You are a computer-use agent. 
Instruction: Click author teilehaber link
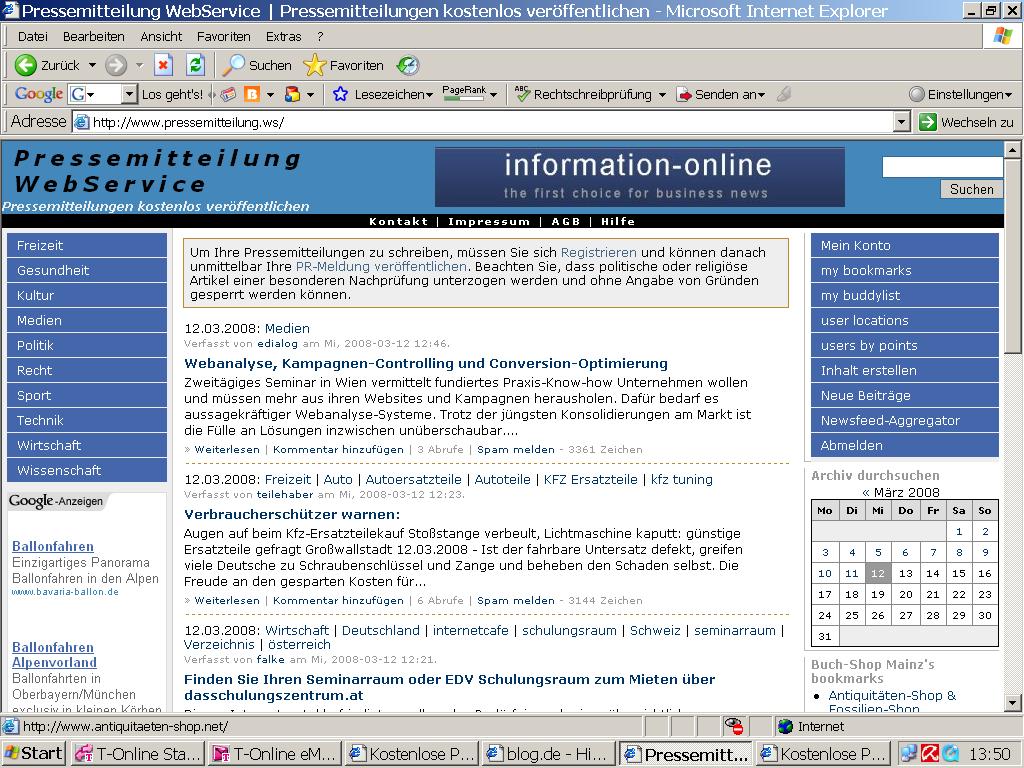click(x=285, y=494)
